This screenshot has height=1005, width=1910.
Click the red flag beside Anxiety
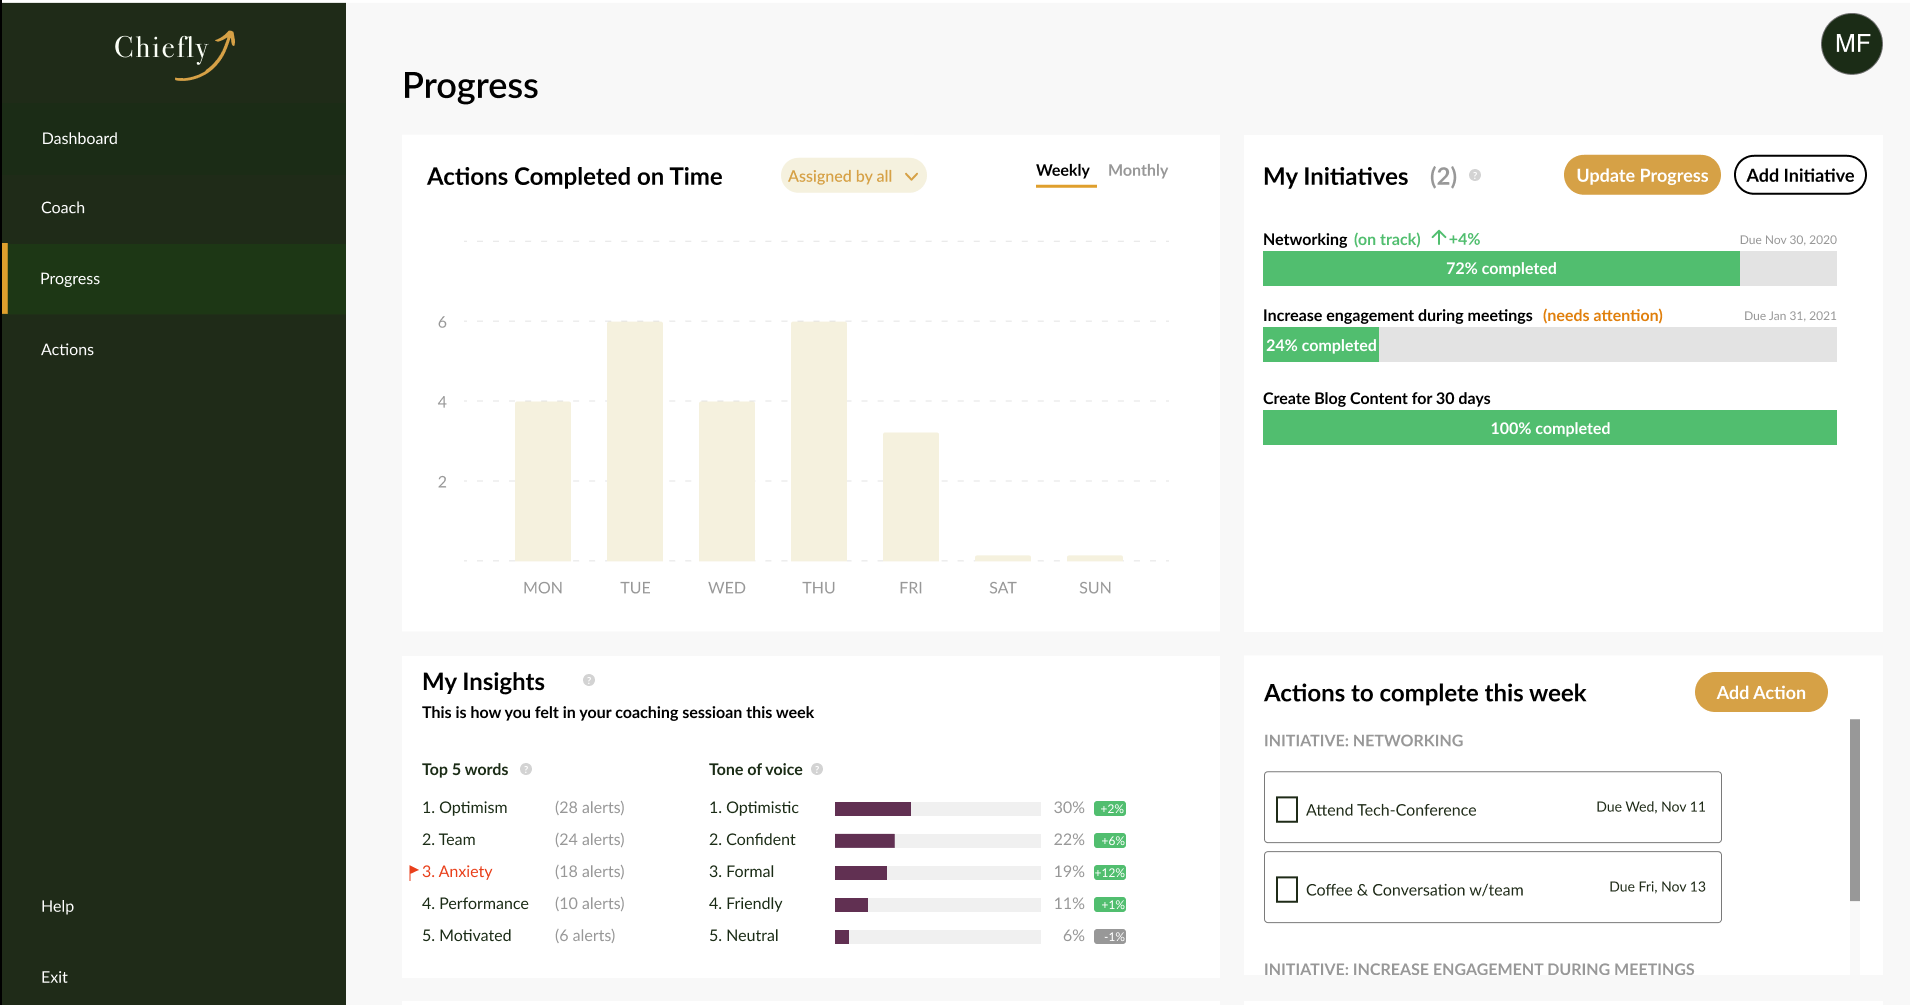(414, 871)
